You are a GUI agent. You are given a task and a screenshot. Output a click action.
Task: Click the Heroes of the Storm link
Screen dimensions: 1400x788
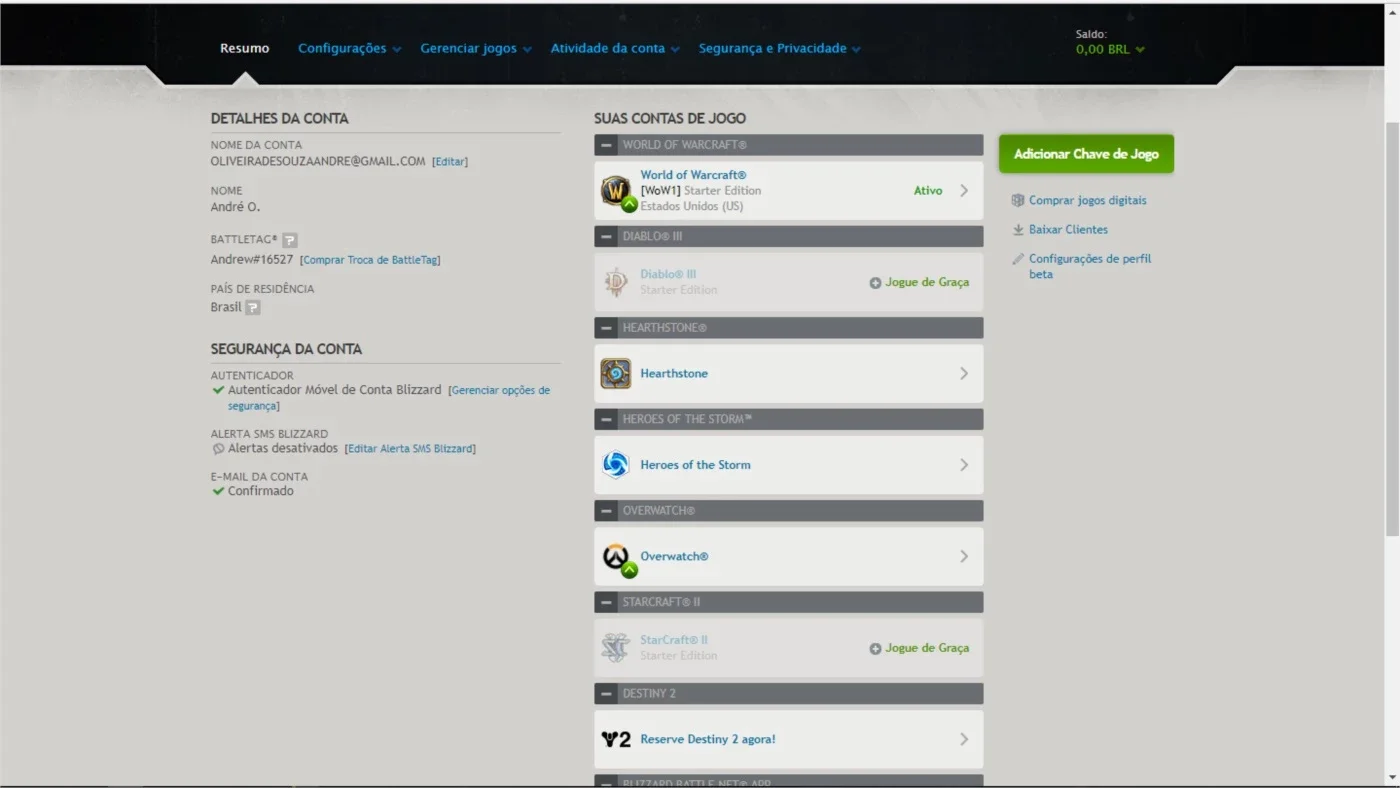click(x=695, y=465)
